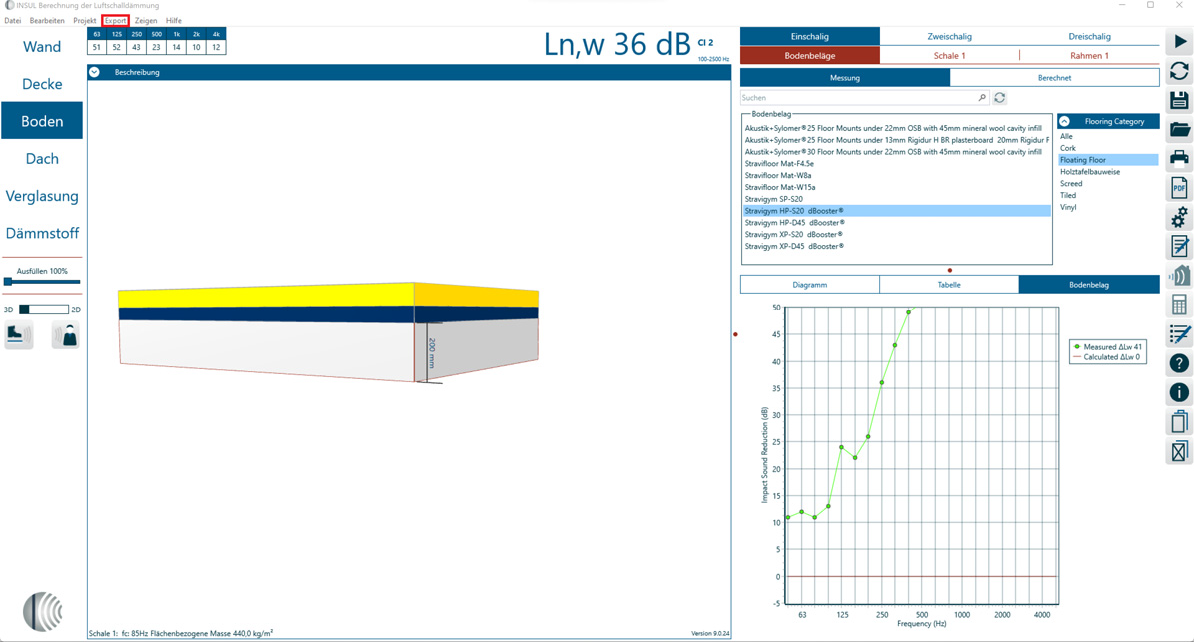Open the Datei menu
The height and width of the screenshot is (642, 1194).
pos(13,21)
